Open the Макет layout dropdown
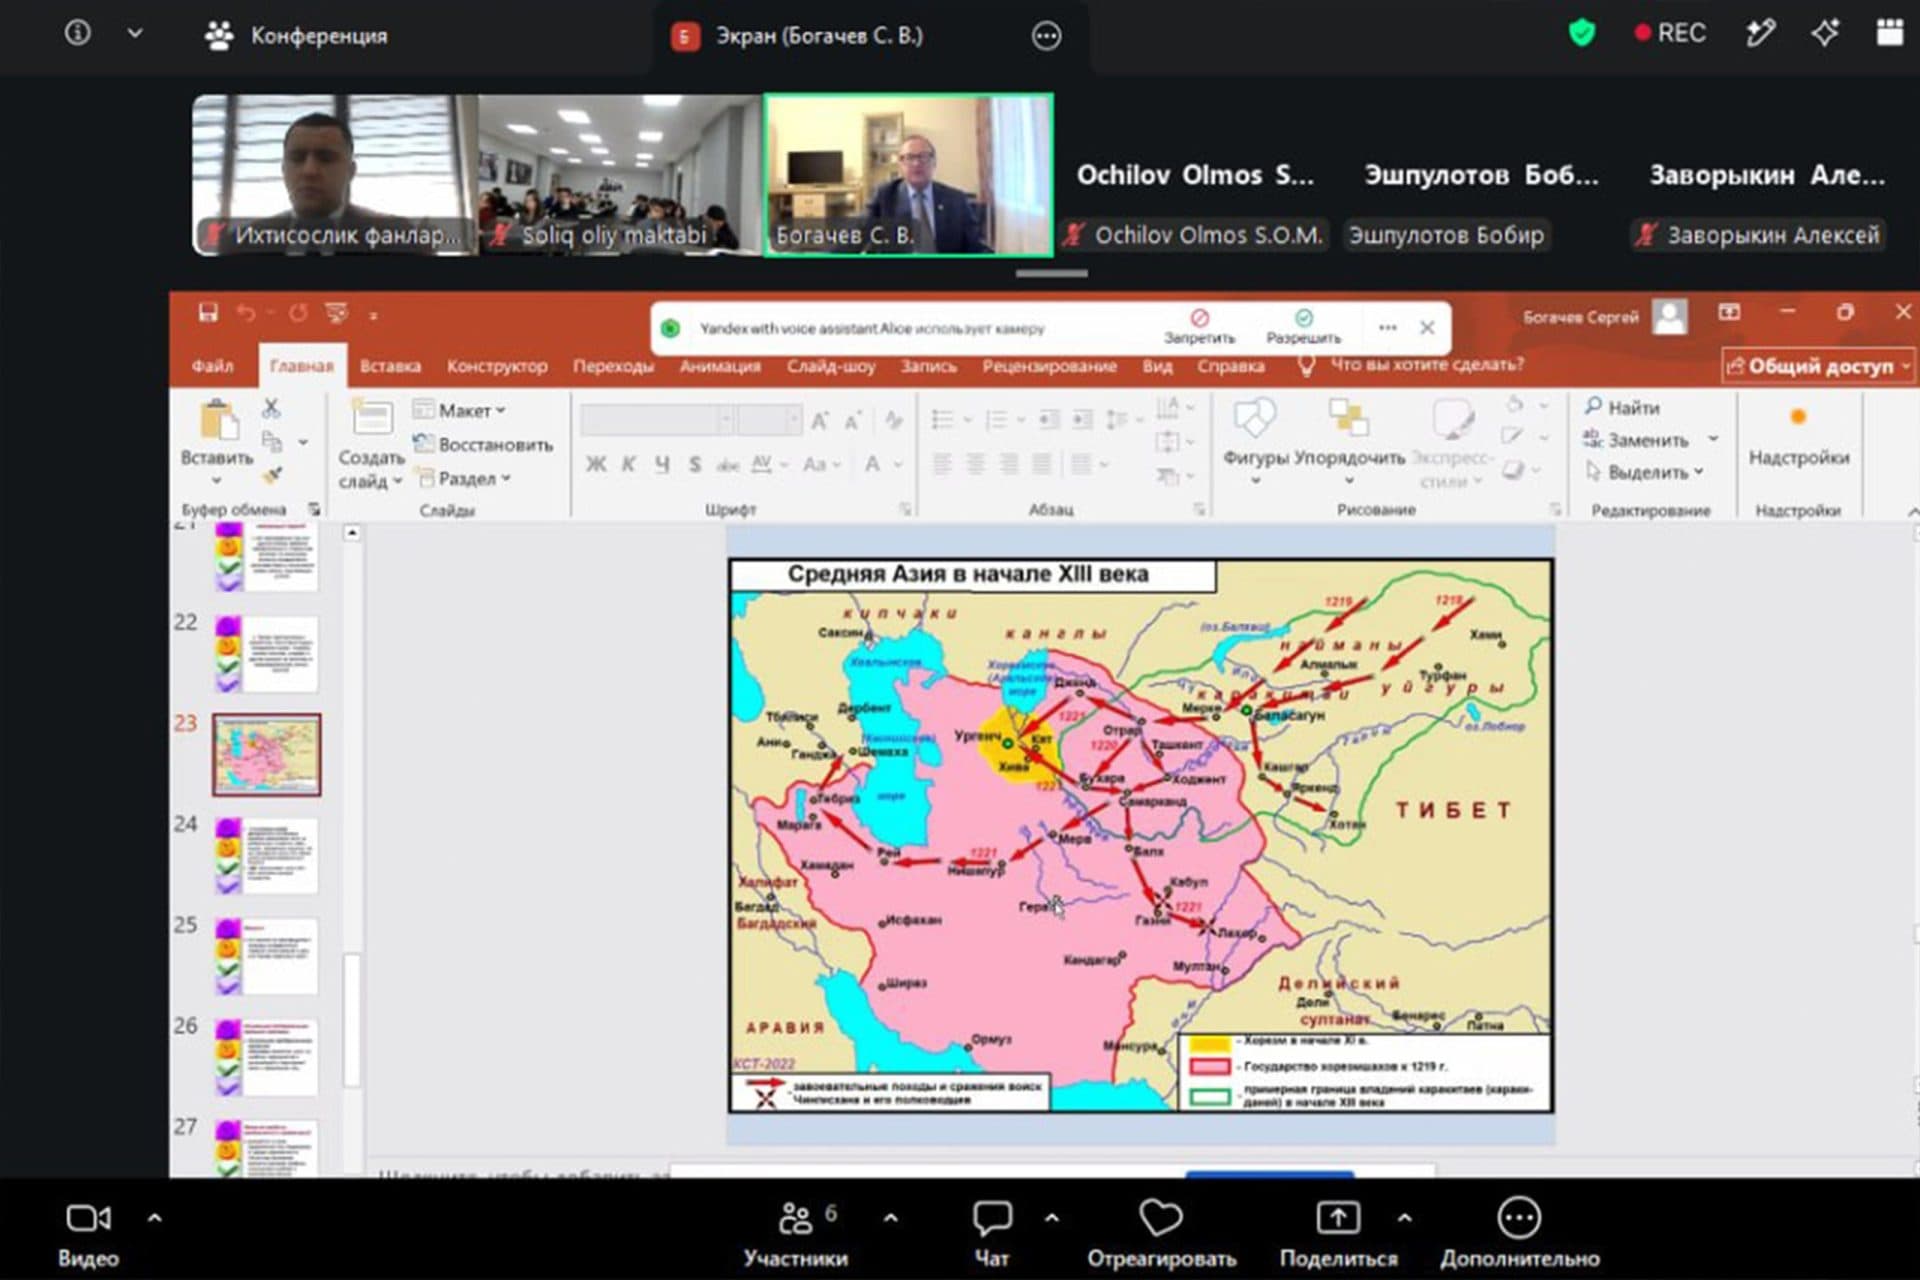The width and height of the screenshot is (1920, 1280). (x=460, y=410)
